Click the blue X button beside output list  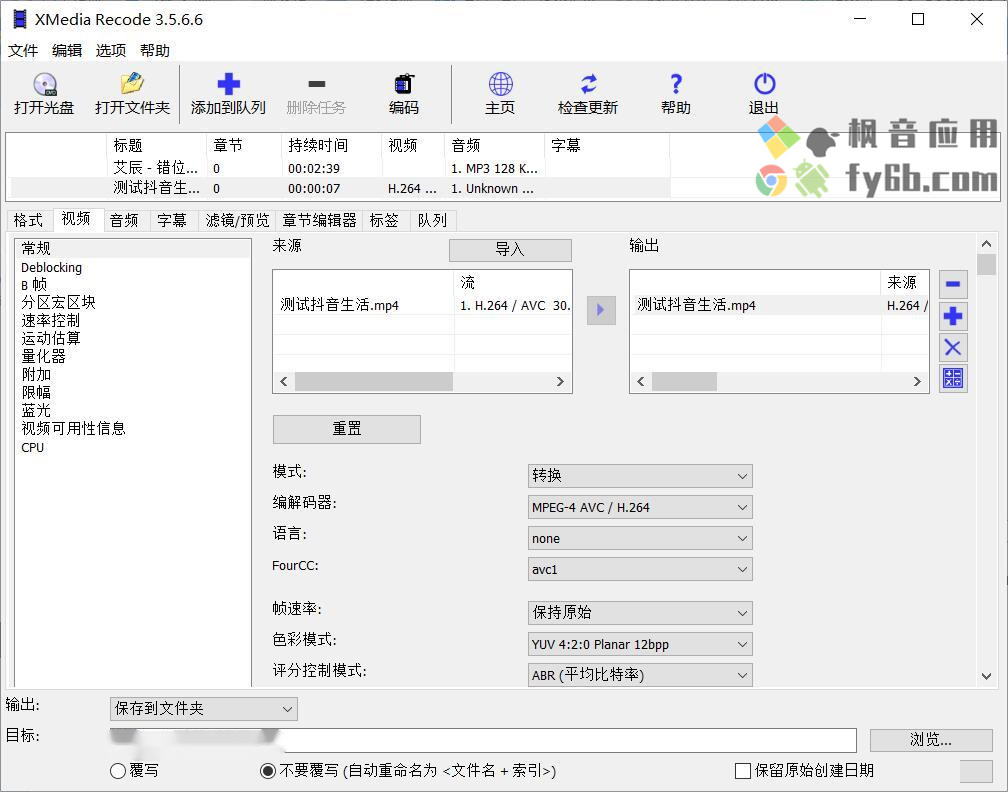(x=953, y=348)
